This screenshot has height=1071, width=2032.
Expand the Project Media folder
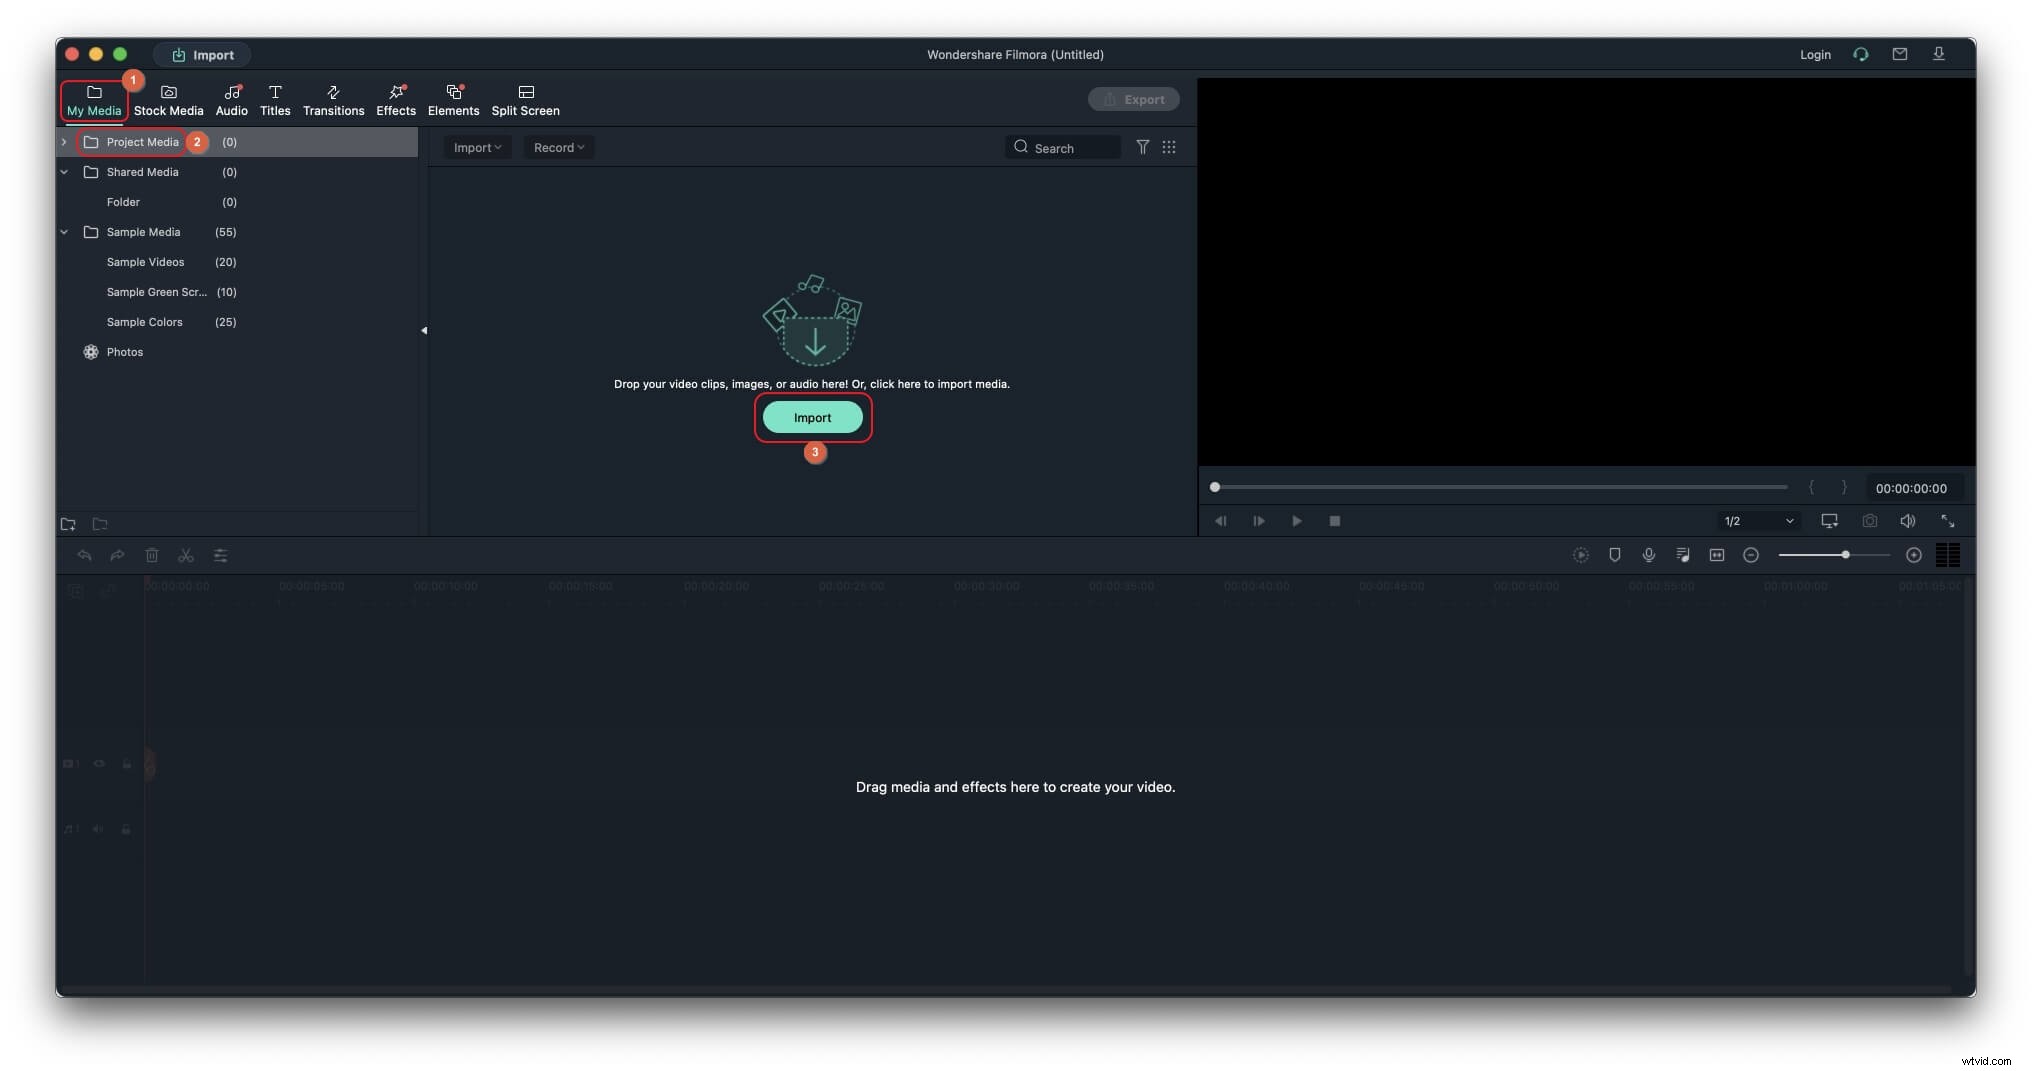[64, 142]
